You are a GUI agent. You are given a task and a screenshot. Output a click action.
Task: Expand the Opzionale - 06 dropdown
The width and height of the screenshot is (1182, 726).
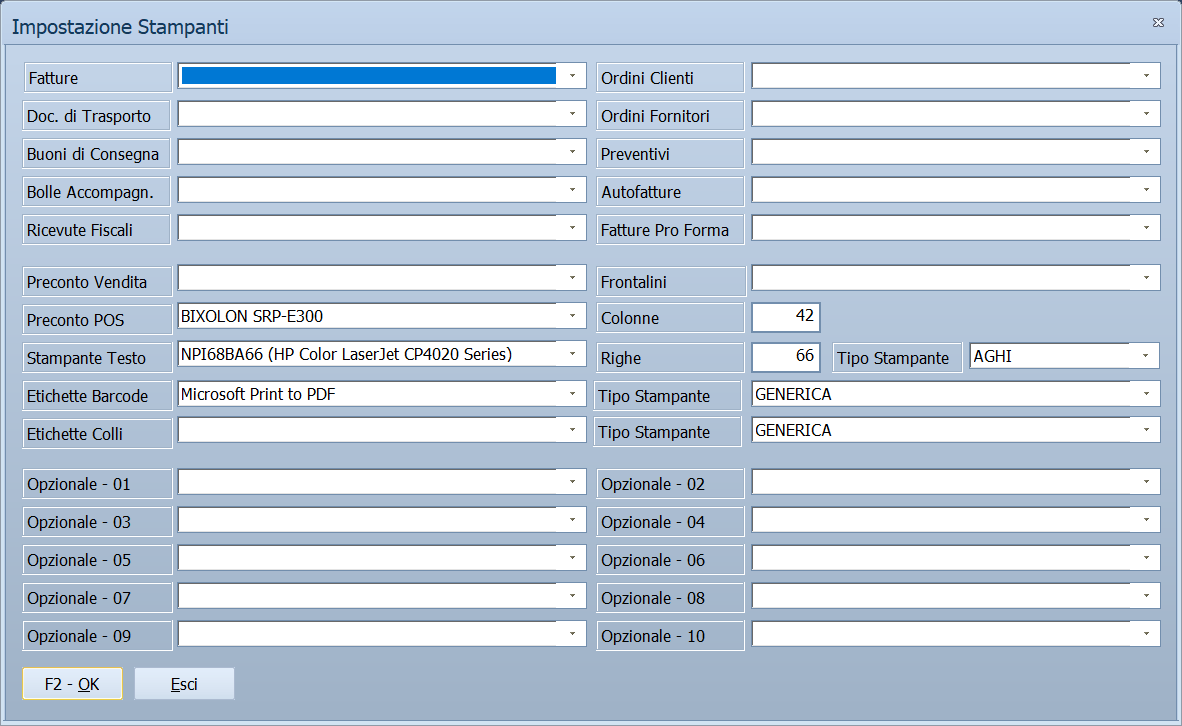click(1146, 558)
